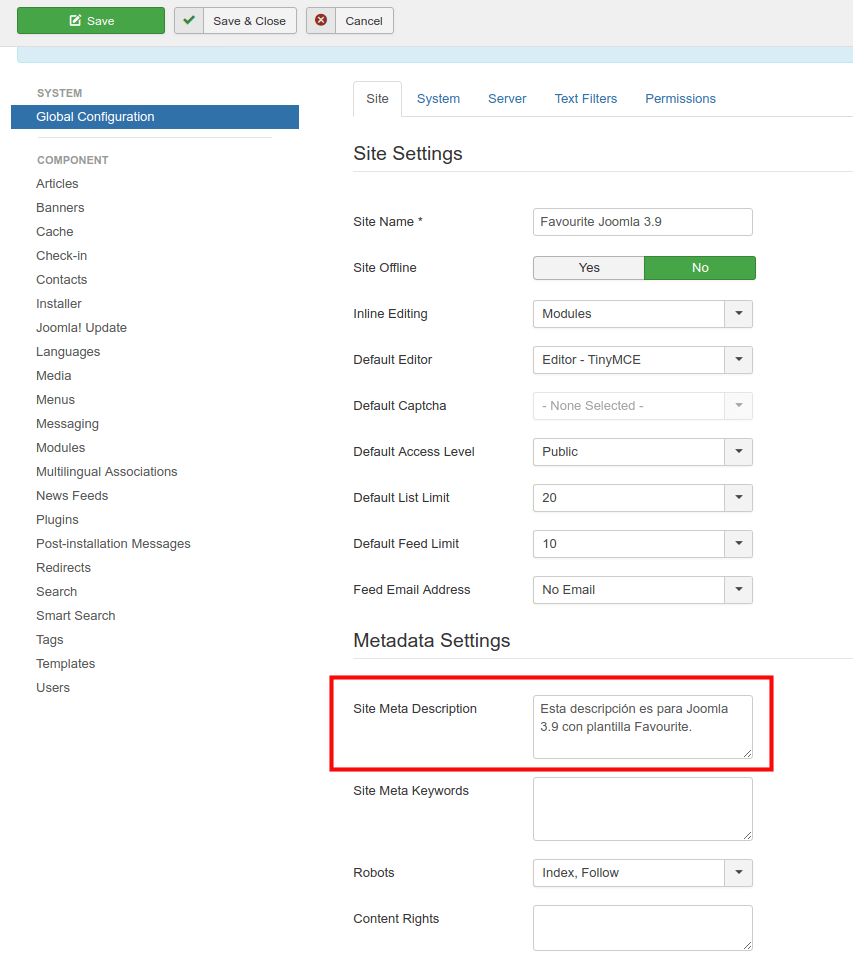Open Modules component settings
The height and width of the screenshot is (957, 853).
tap(60, 448)
